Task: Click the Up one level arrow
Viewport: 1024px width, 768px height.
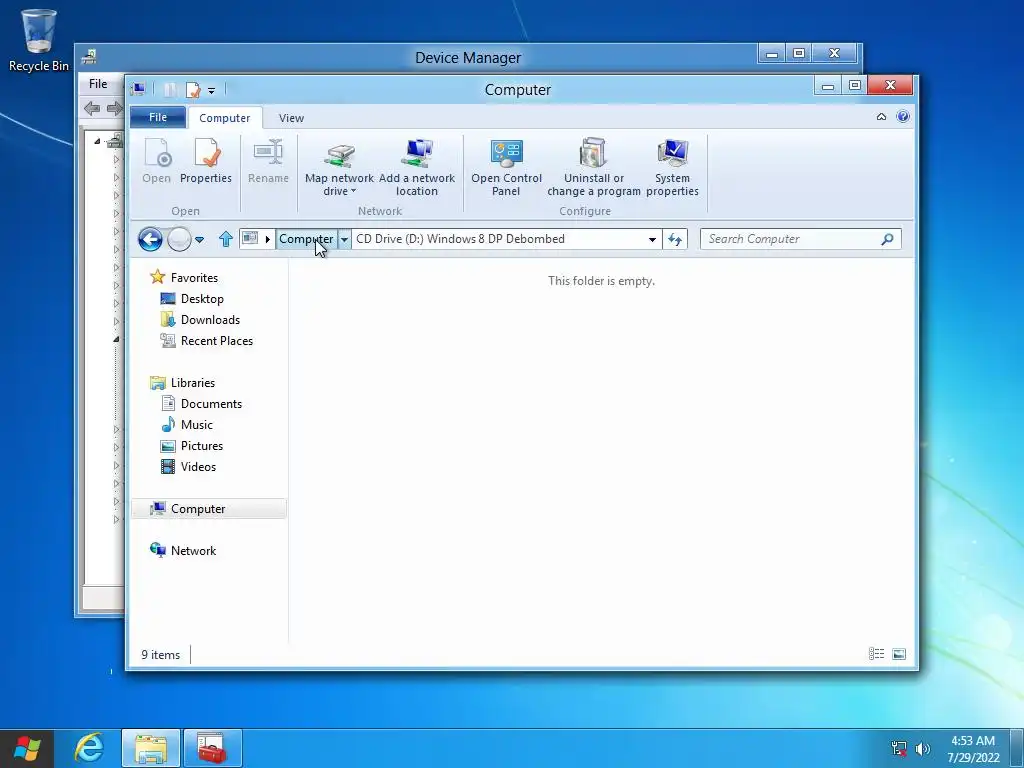Action: [226, 239]
